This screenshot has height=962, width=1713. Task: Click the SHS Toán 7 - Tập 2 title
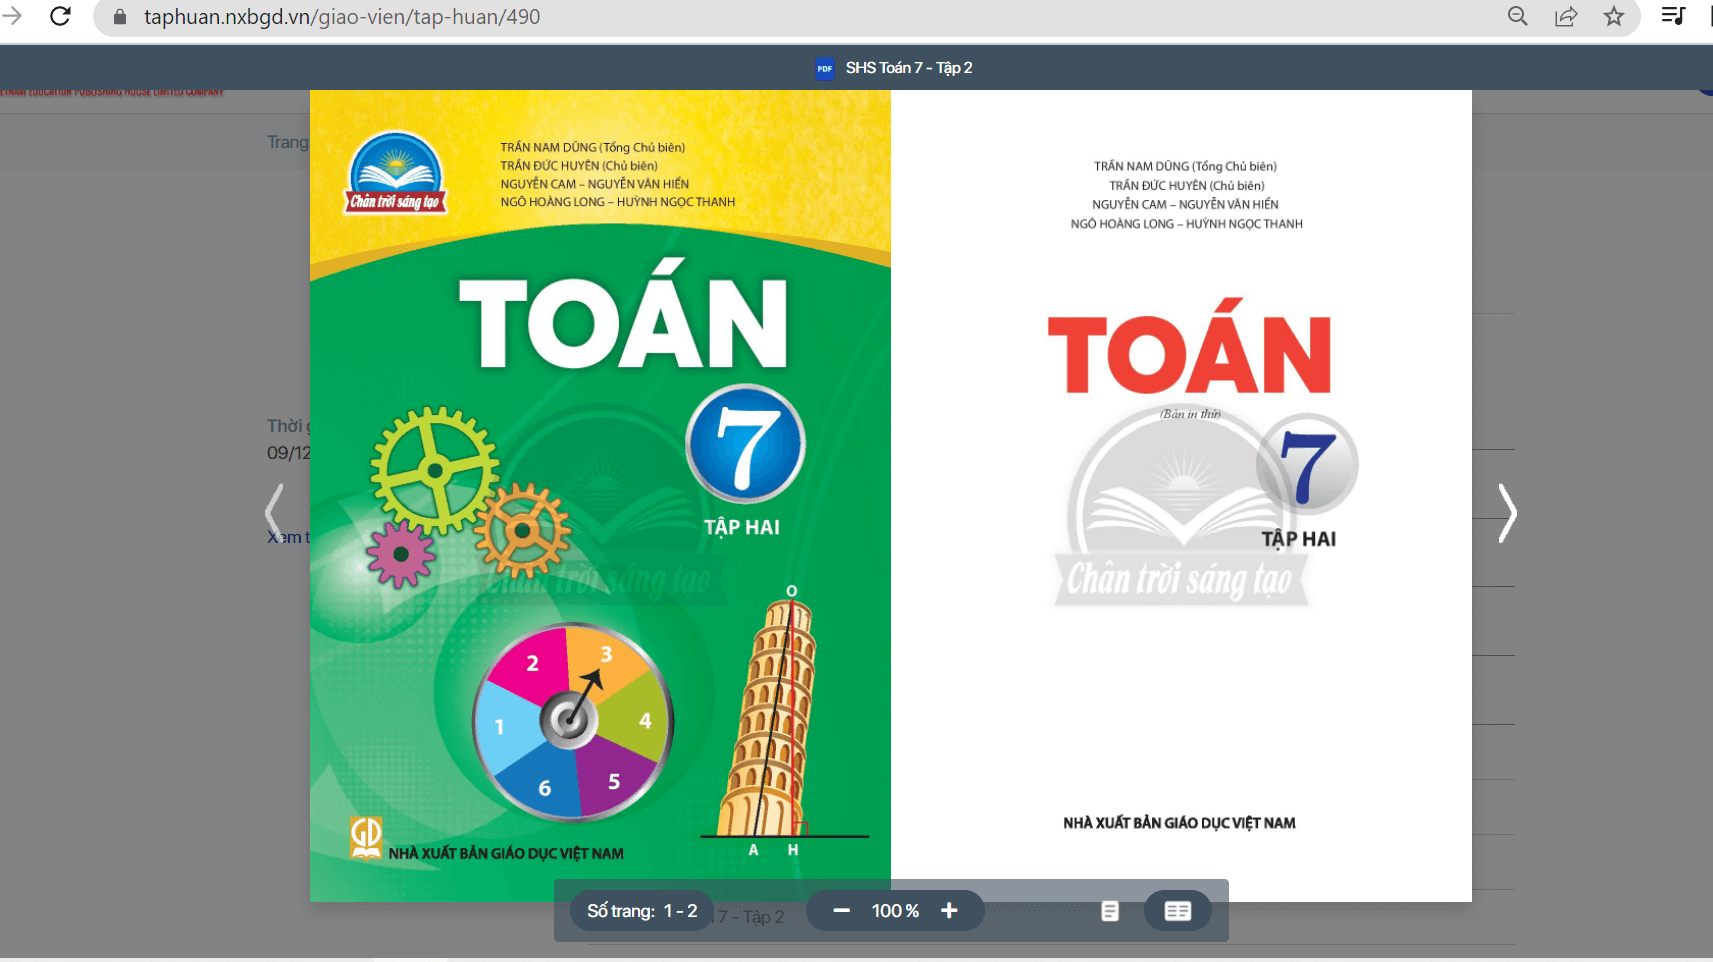[909, 68]
